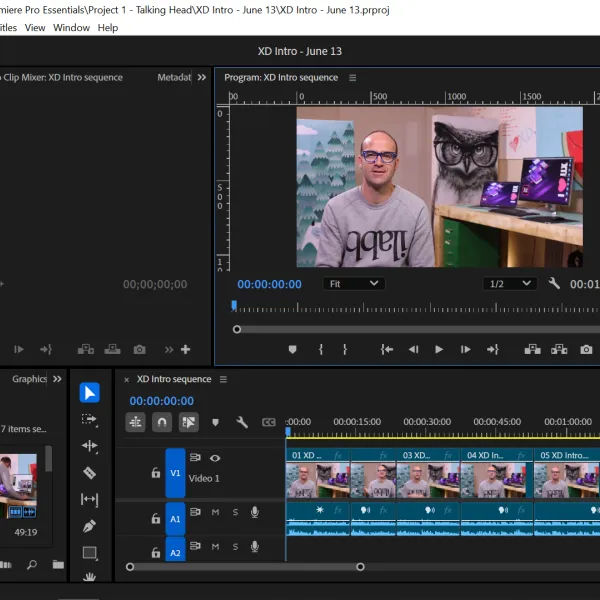600x600 pixels.
Task: Toggle V1 track lock
Action: tap(155, 473)
